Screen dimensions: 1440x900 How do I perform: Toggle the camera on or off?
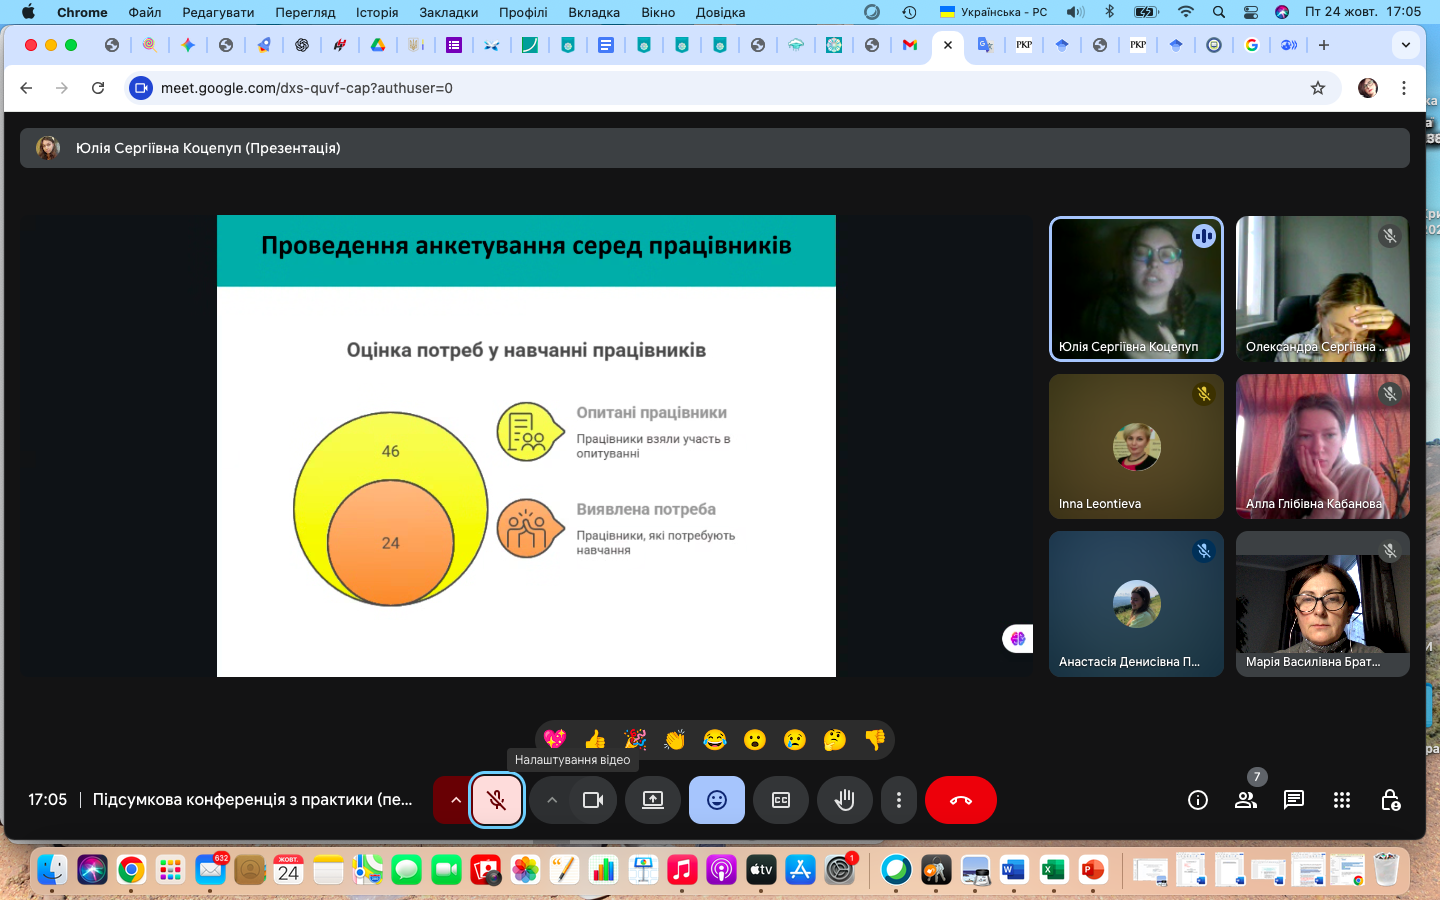(593, 800)
